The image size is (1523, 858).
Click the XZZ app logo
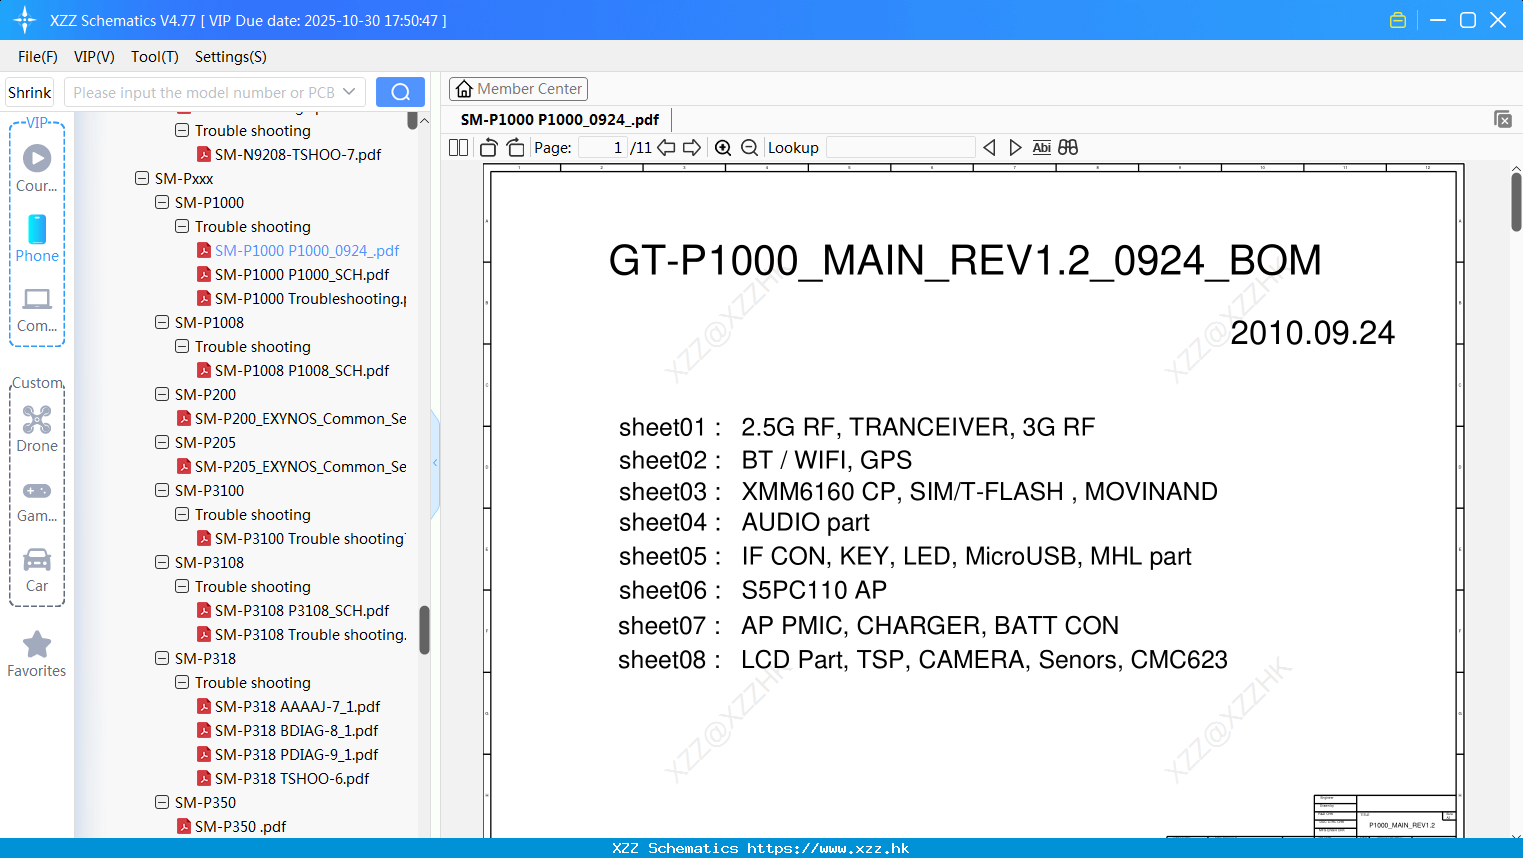[x=25, y=20]
